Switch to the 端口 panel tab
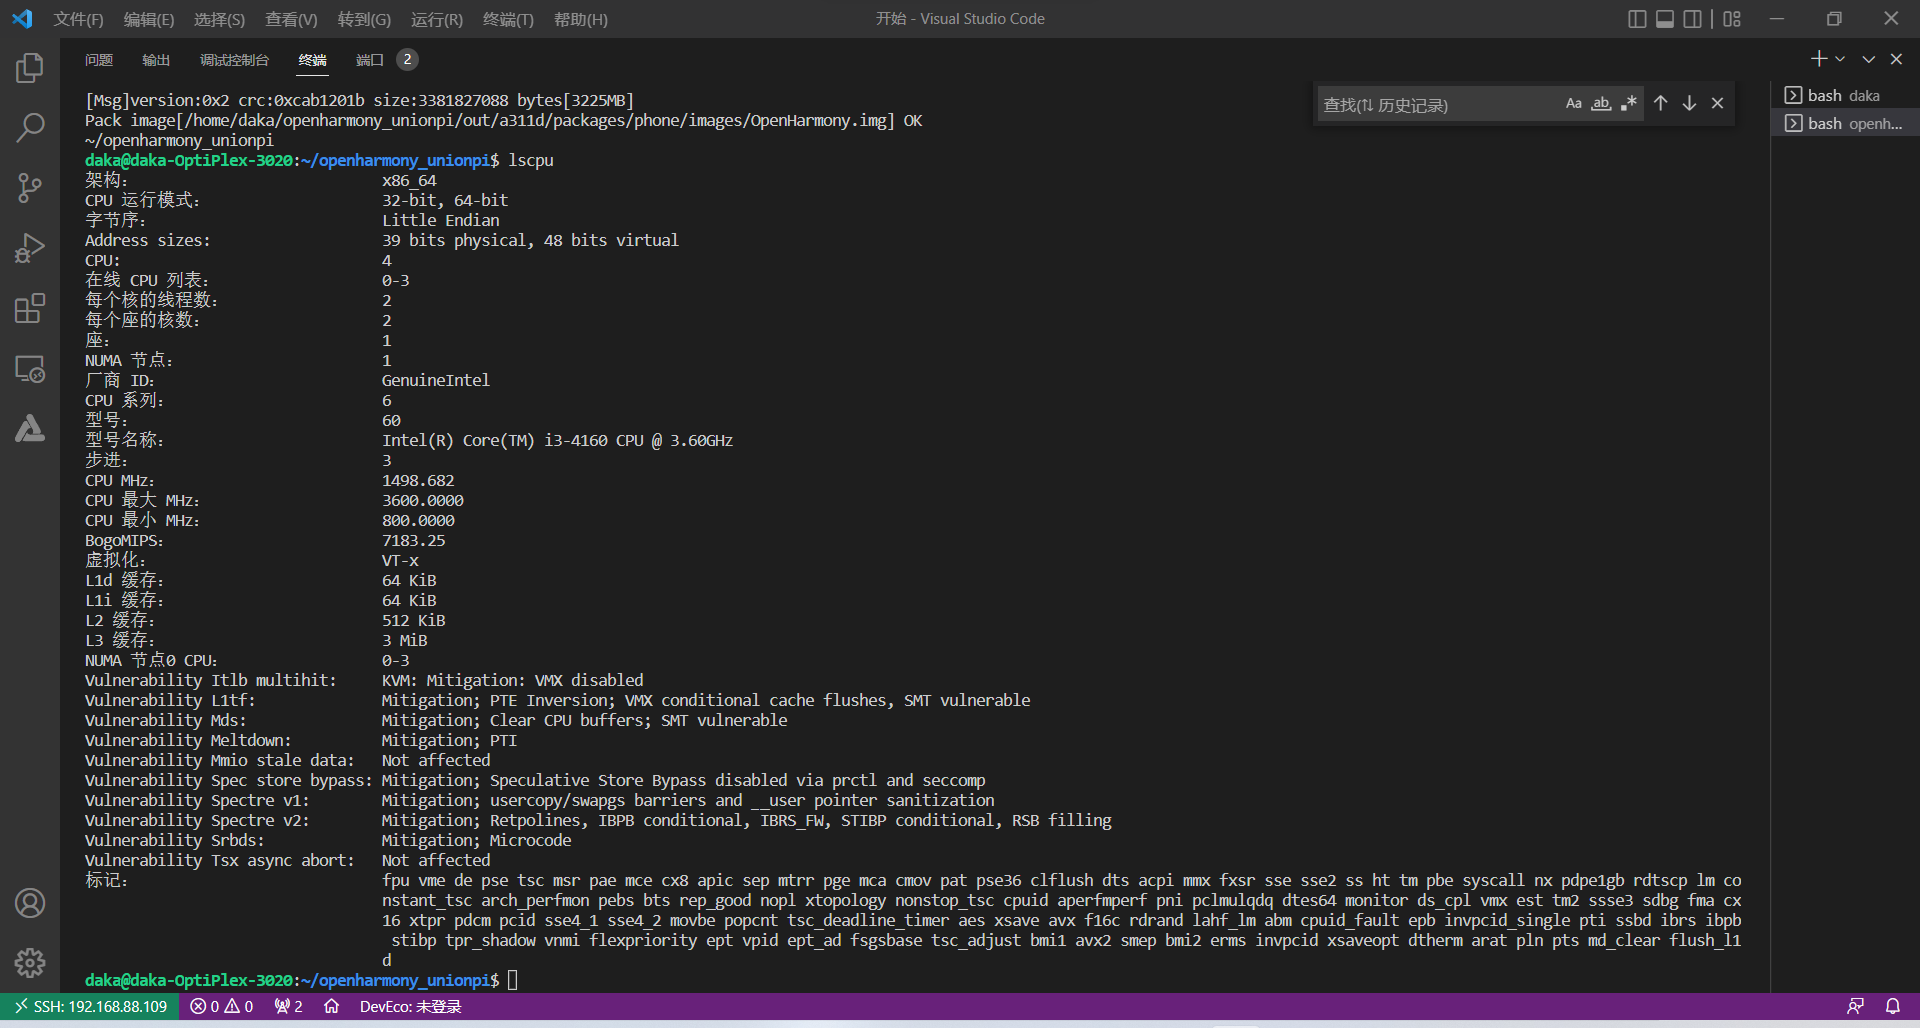The image size is (1920, 1028). (x=369, y=60)
